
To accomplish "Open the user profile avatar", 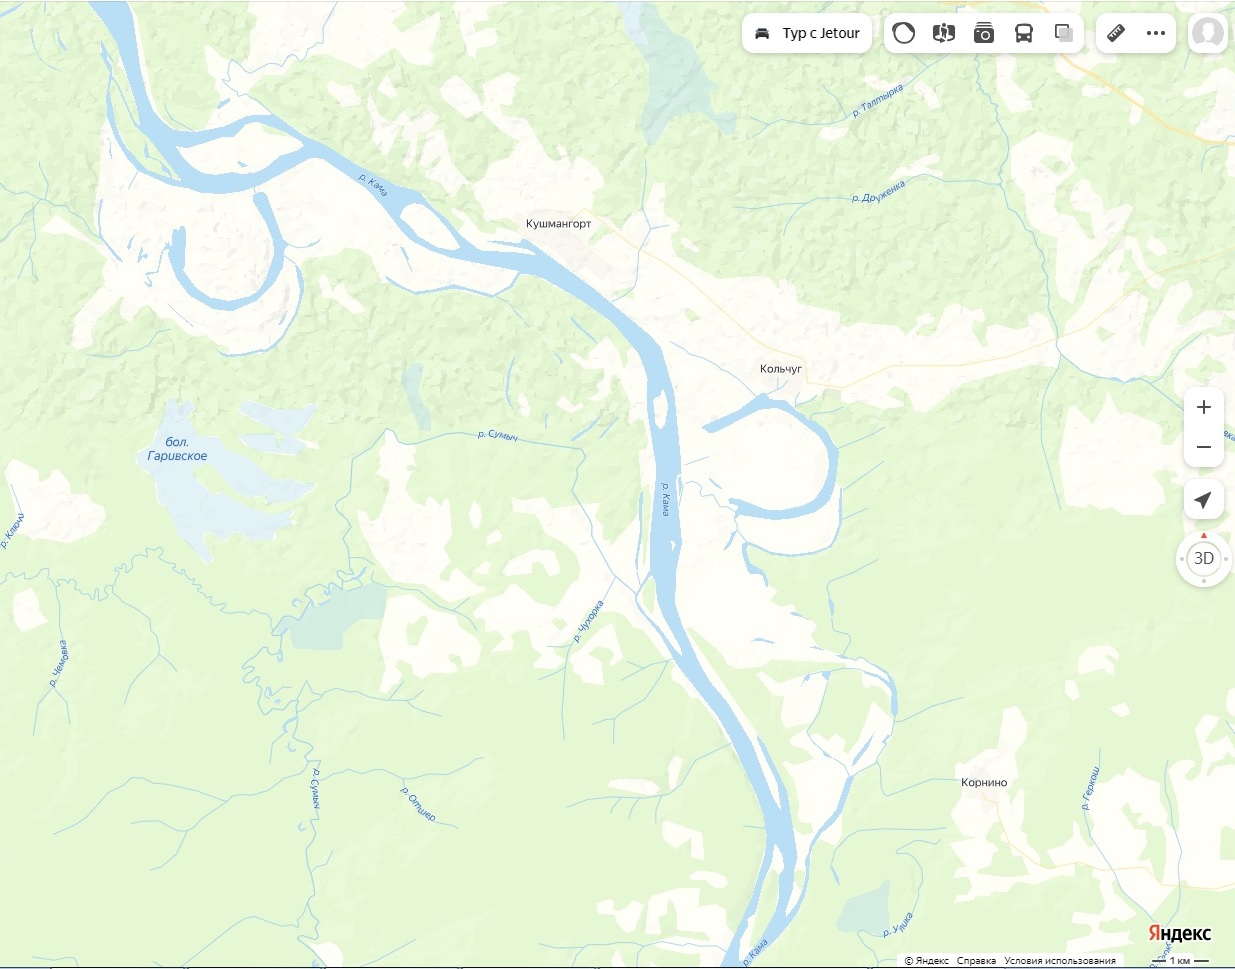I will [1208, 33].
